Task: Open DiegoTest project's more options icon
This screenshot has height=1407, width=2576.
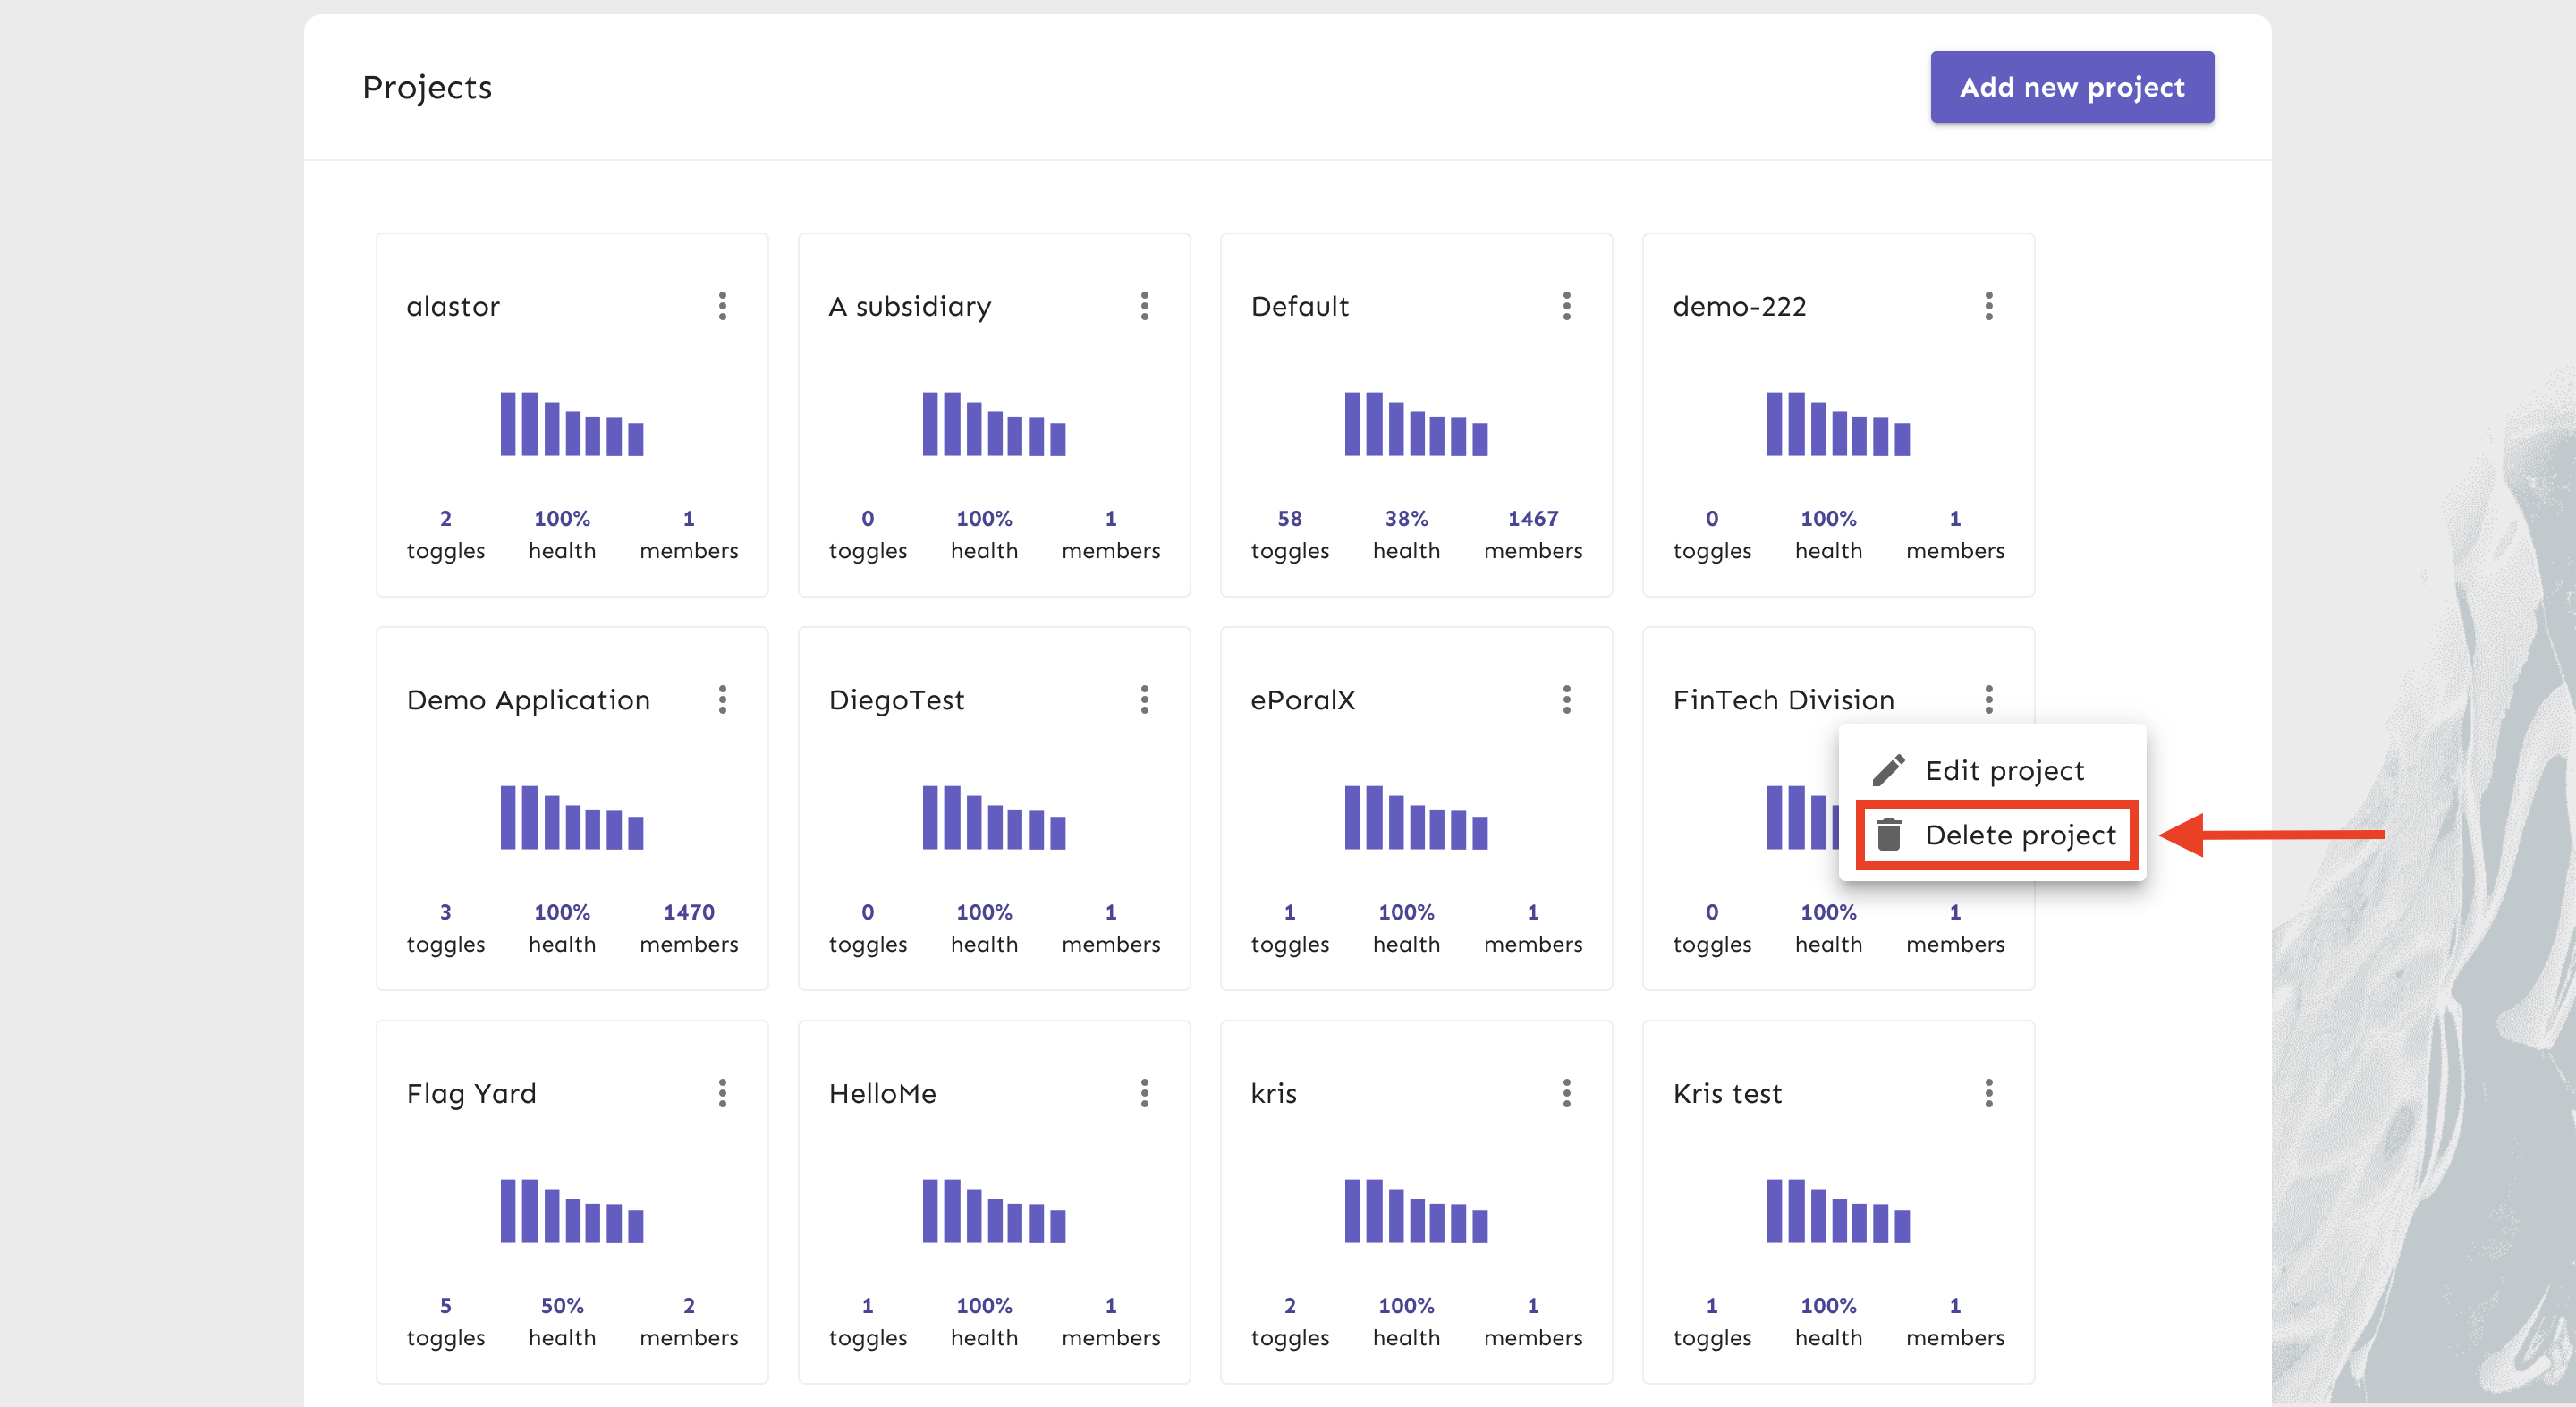Action: 1144,699
